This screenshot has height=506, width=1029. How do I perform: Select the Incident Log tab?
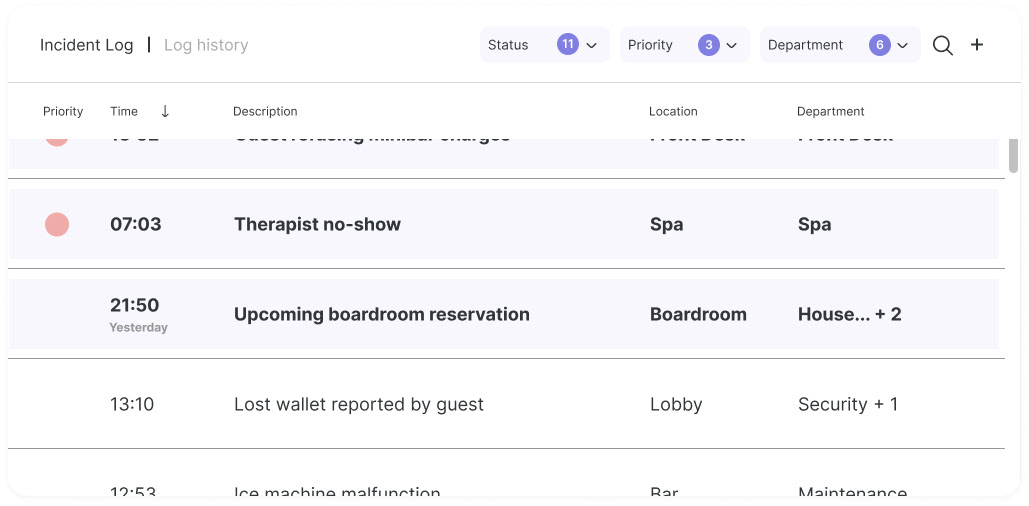(86, 45)
